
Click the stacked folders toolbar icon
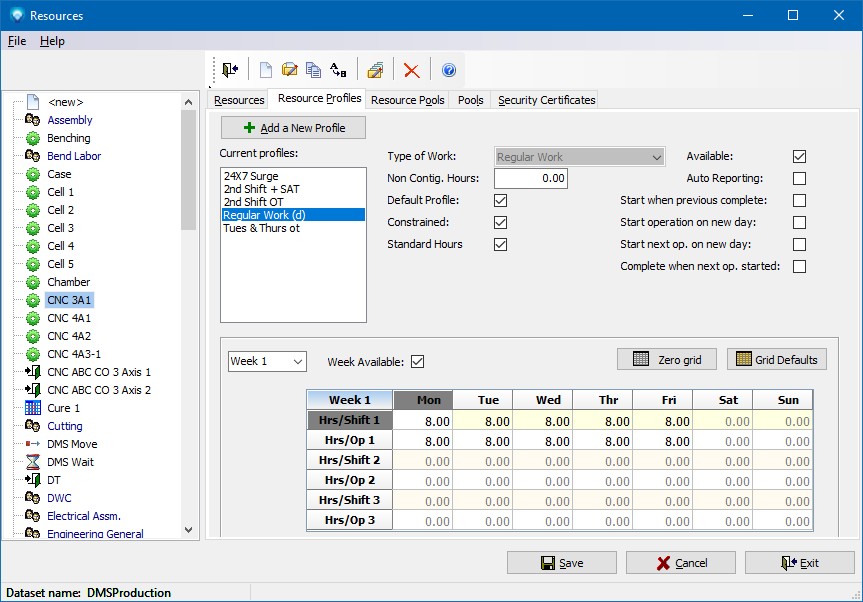pyautogui.click(x=375, y=70)
